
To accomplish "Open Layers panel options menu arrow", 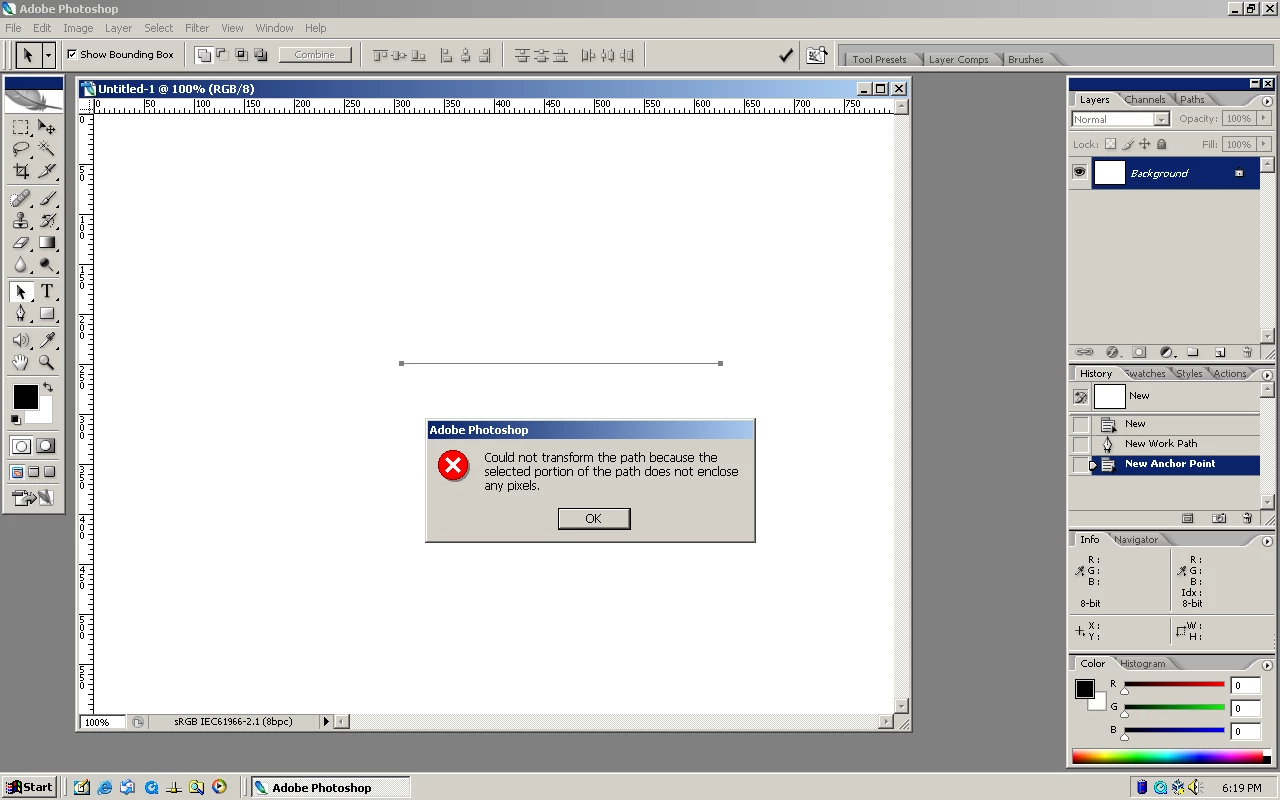I will pos(1267,101).
